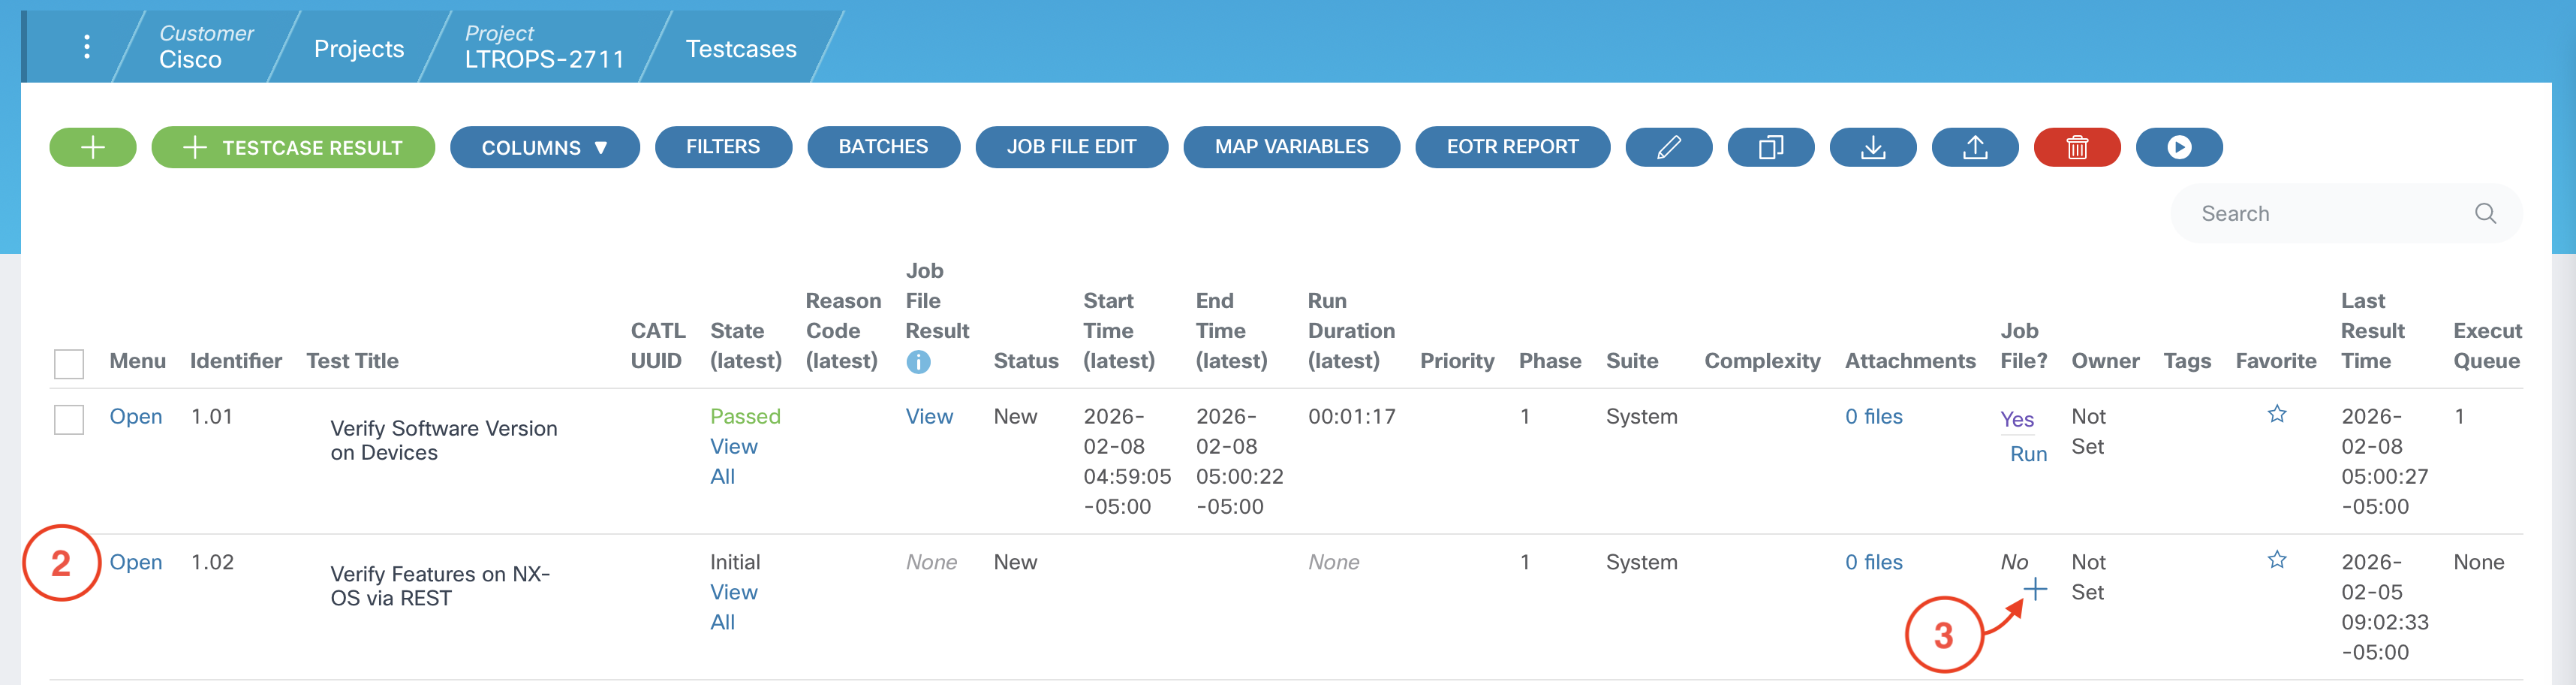Expand the COLUMNS dropdown
Viewport: 2576px width, 685px height.
(544, 148)
